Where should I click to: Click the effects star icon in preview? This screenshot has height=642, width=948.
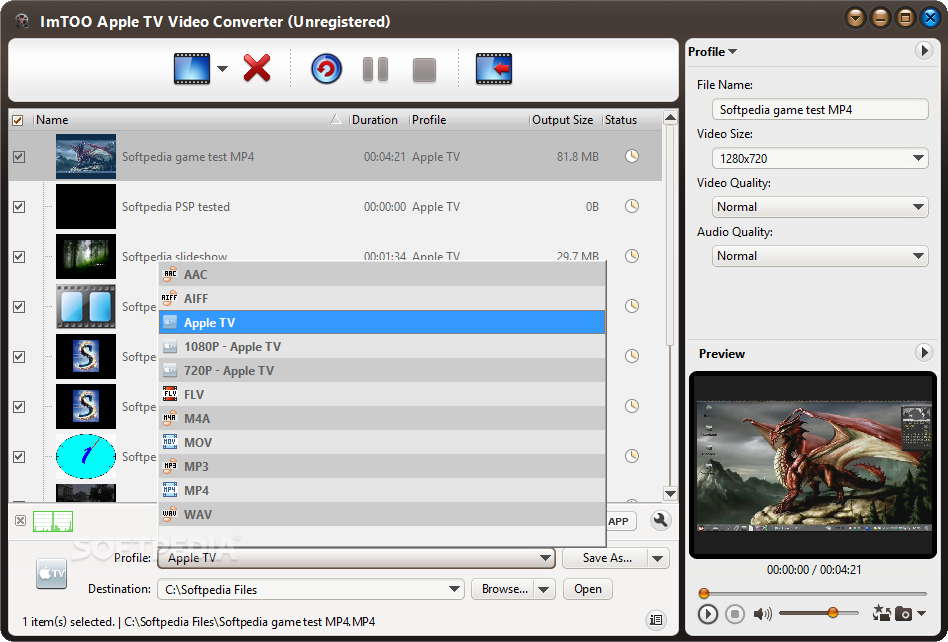coord(881,613)
